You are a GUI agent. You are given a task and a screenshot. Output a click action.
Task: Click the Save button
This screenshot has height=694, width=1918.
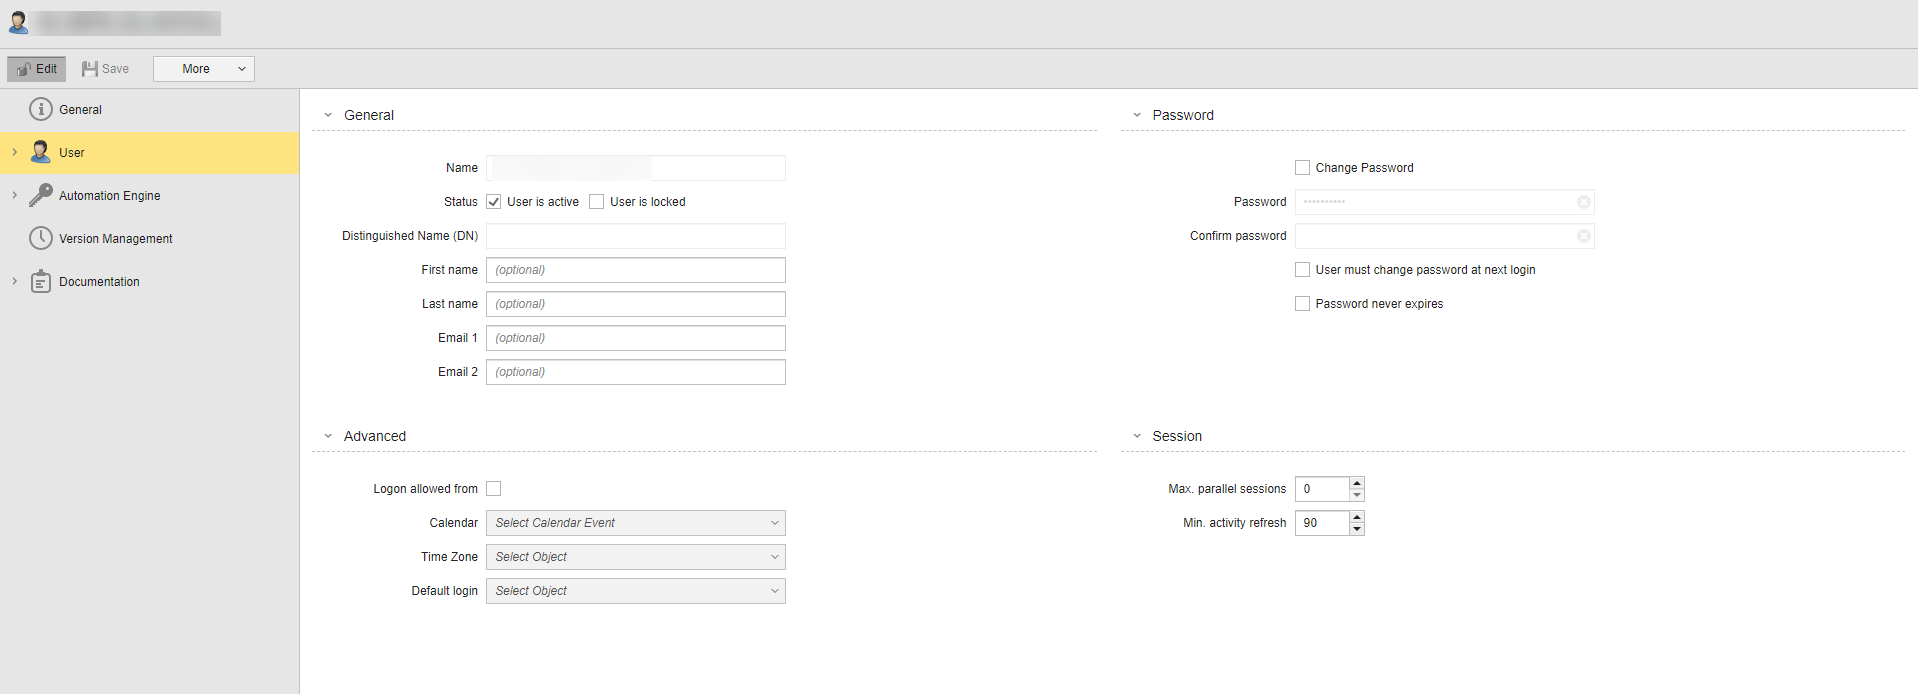click(106, 69)
